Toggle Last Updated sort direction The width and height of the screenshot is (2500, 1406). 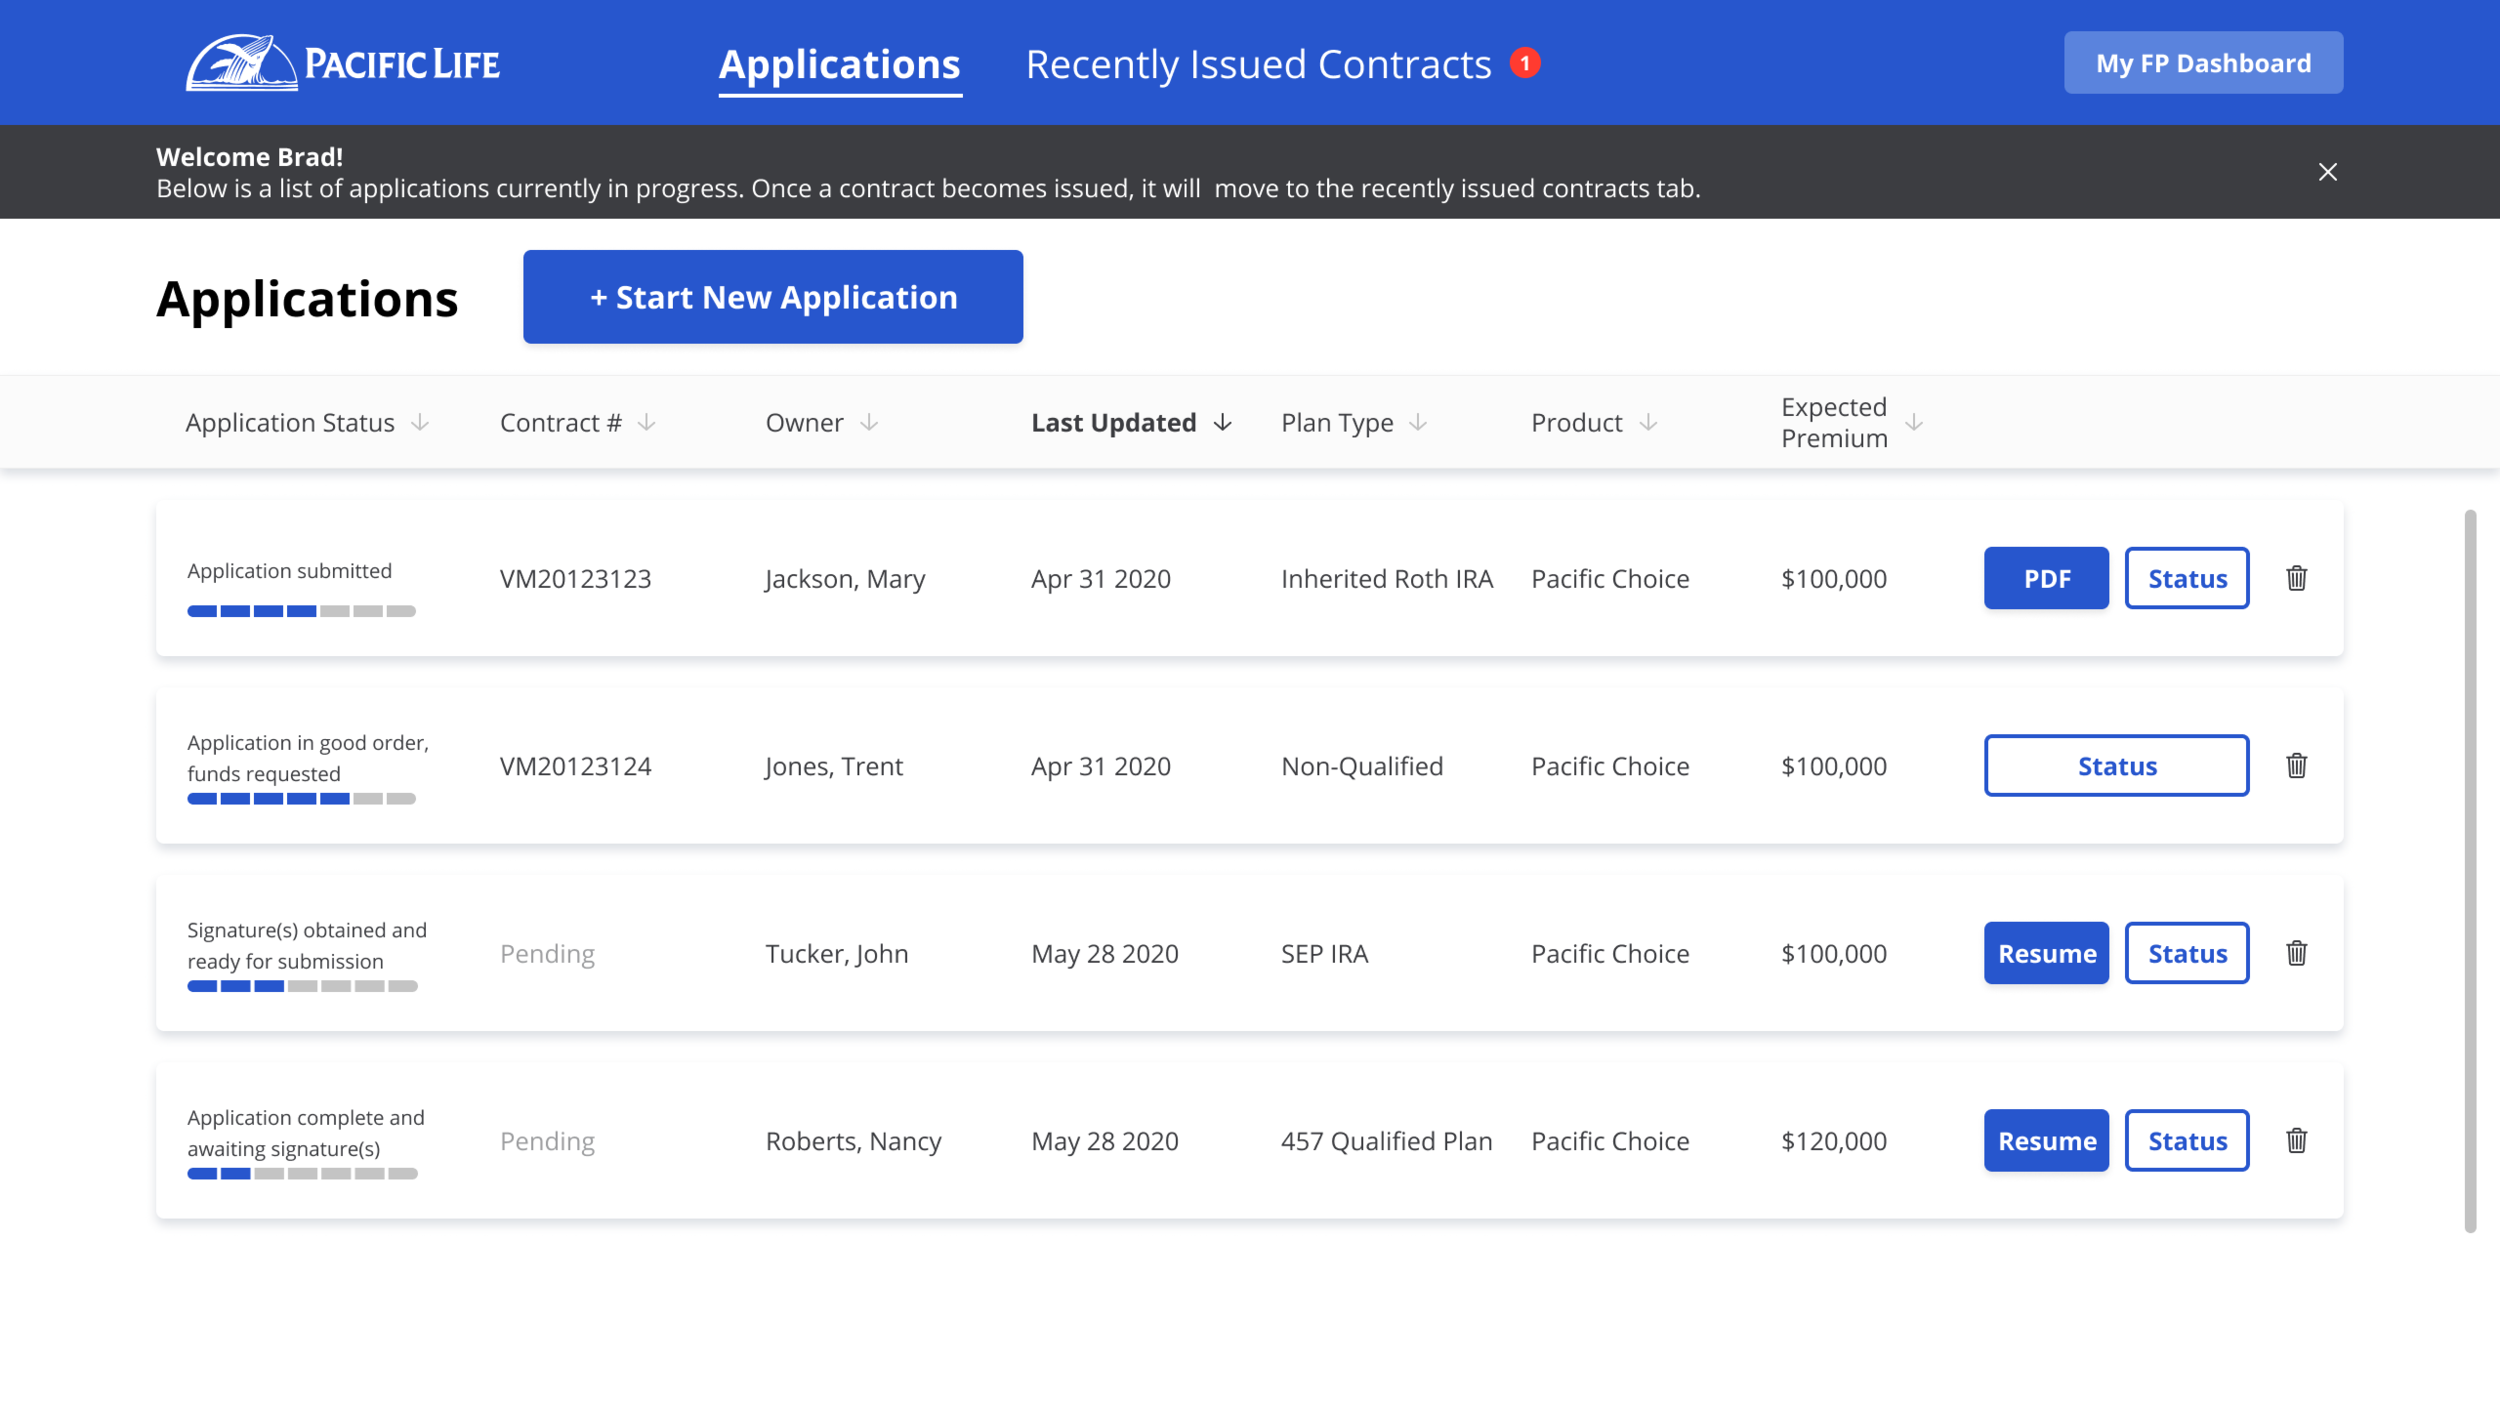(1222, 422)
